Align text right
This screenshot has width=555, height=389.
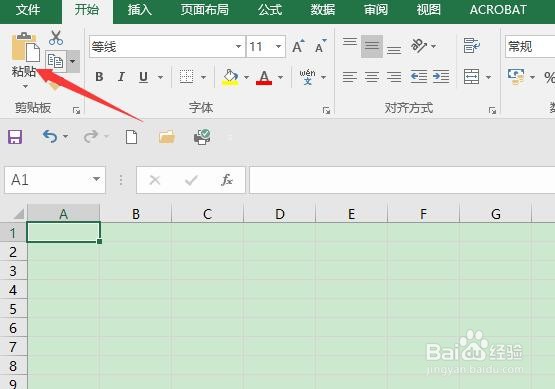click(x=394, y=77)
